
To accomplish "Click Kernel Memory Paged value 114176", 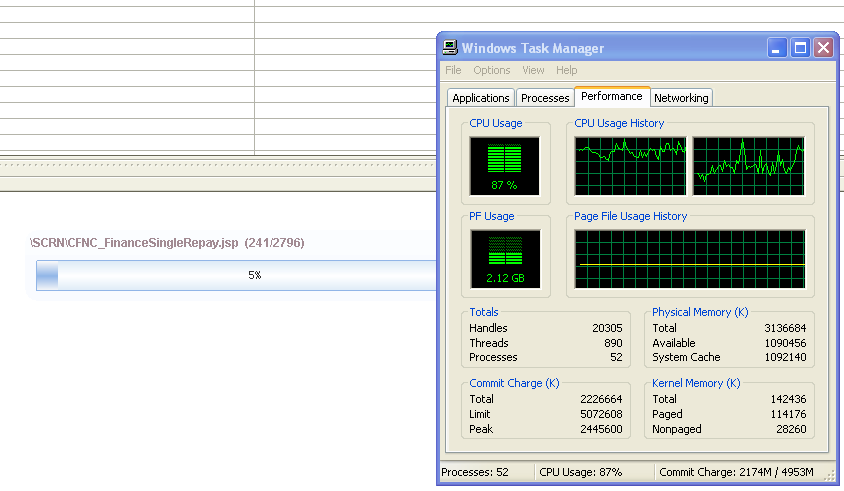I will pos(789,414).
